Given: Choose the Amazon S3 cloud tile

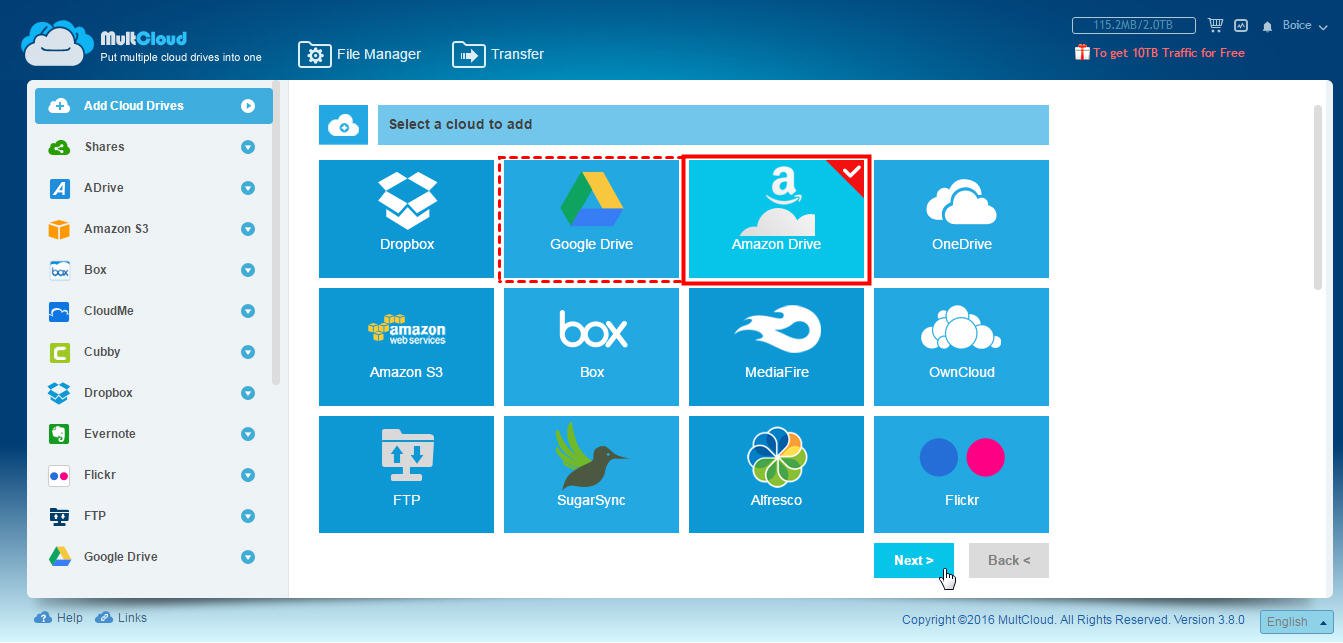Looking at the screenshot, I should point(406,347).
